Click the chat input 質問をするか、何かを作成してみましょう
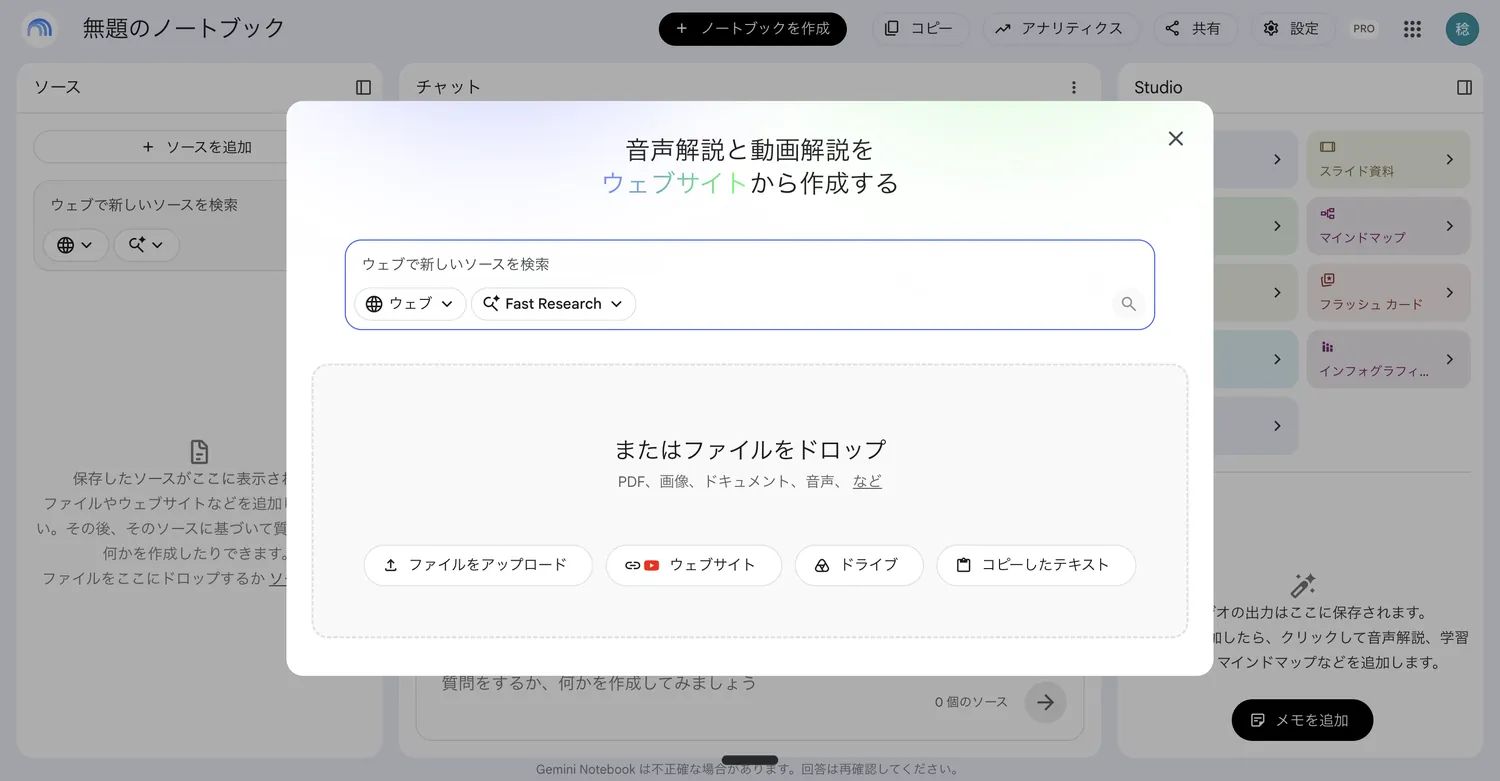Viewport: 1500px width, 781px height. 599,684
